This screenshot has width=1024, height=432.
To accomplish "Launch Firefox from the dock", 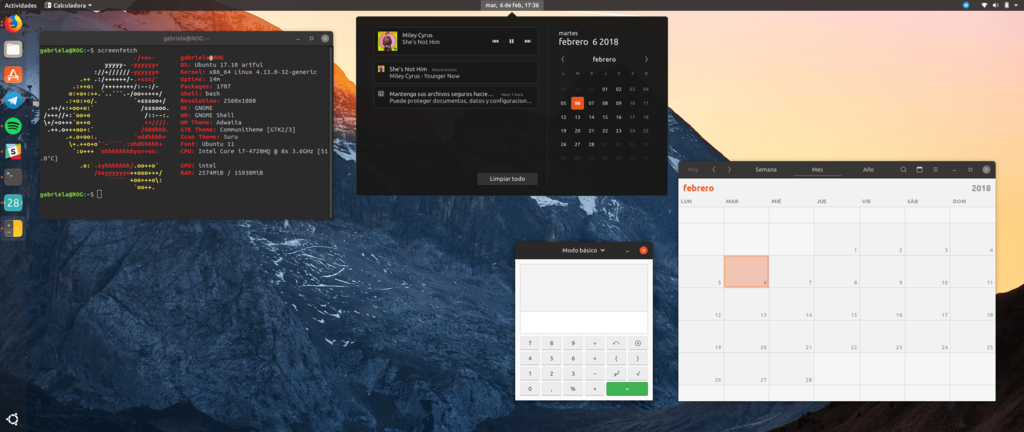I will coord(13,24).
